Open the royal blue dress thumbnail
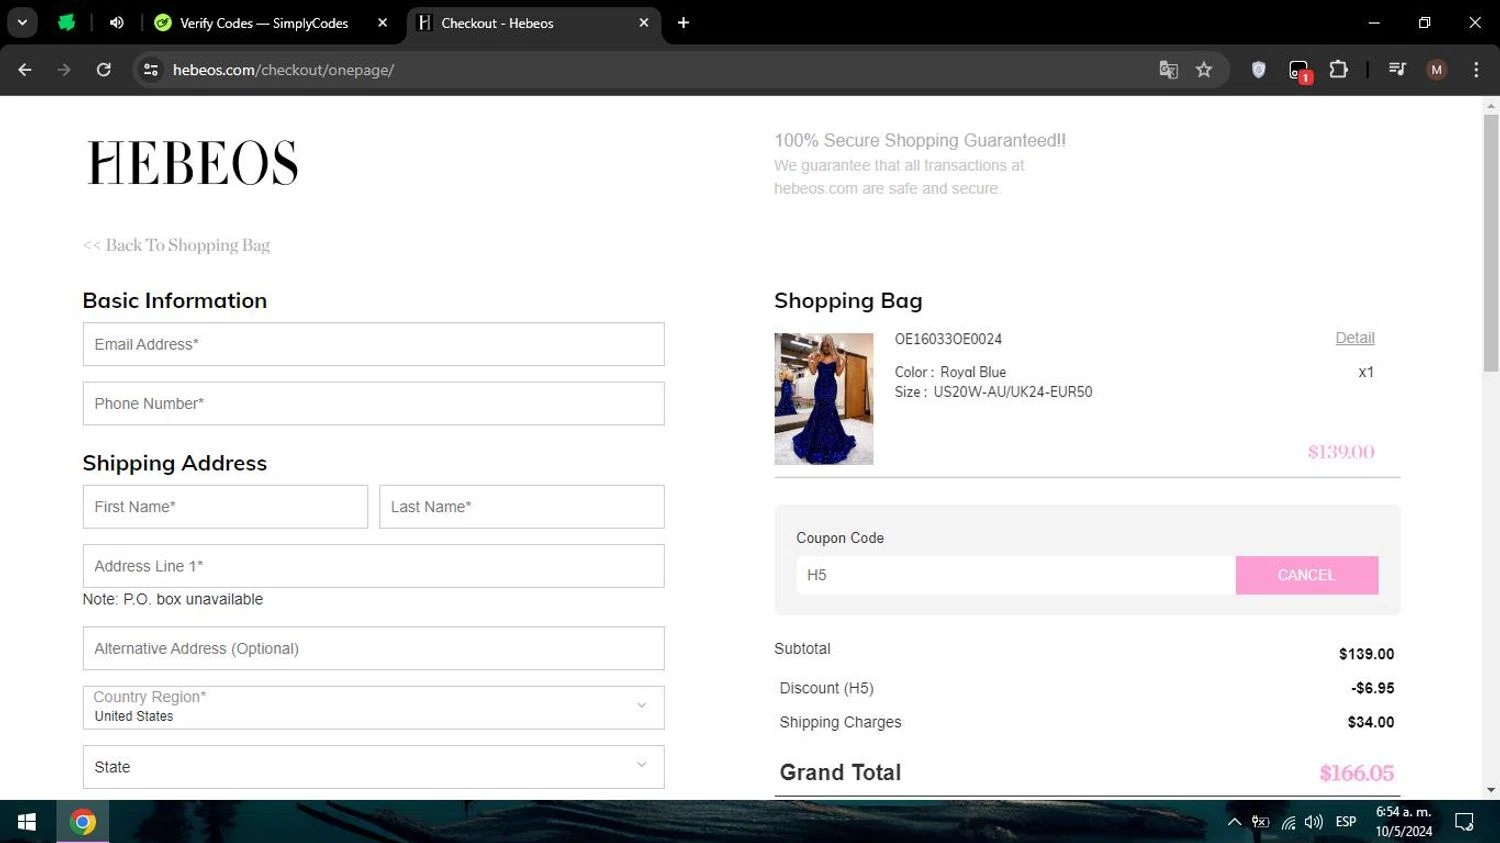1500x843 pixels. (x=824, y=399)
